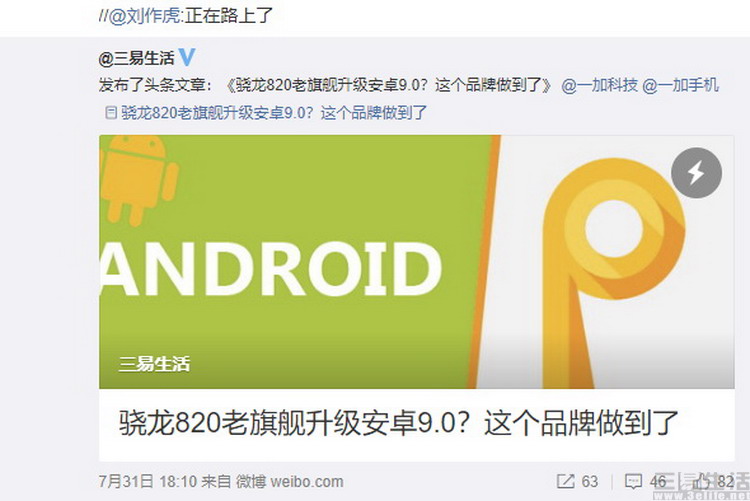
Task: Open the Android P article cover image
Action: 416,262
